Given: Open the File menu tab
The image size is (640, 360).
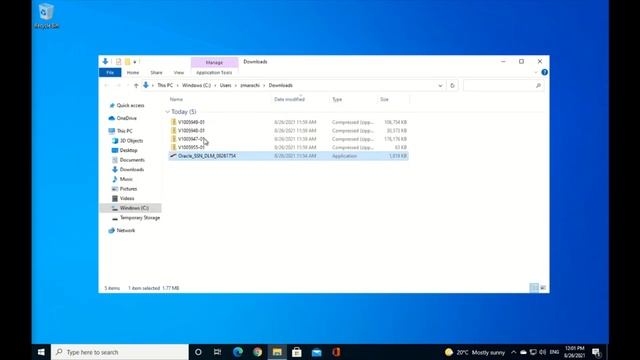Looking at the screenshot, I should [110, 73].
